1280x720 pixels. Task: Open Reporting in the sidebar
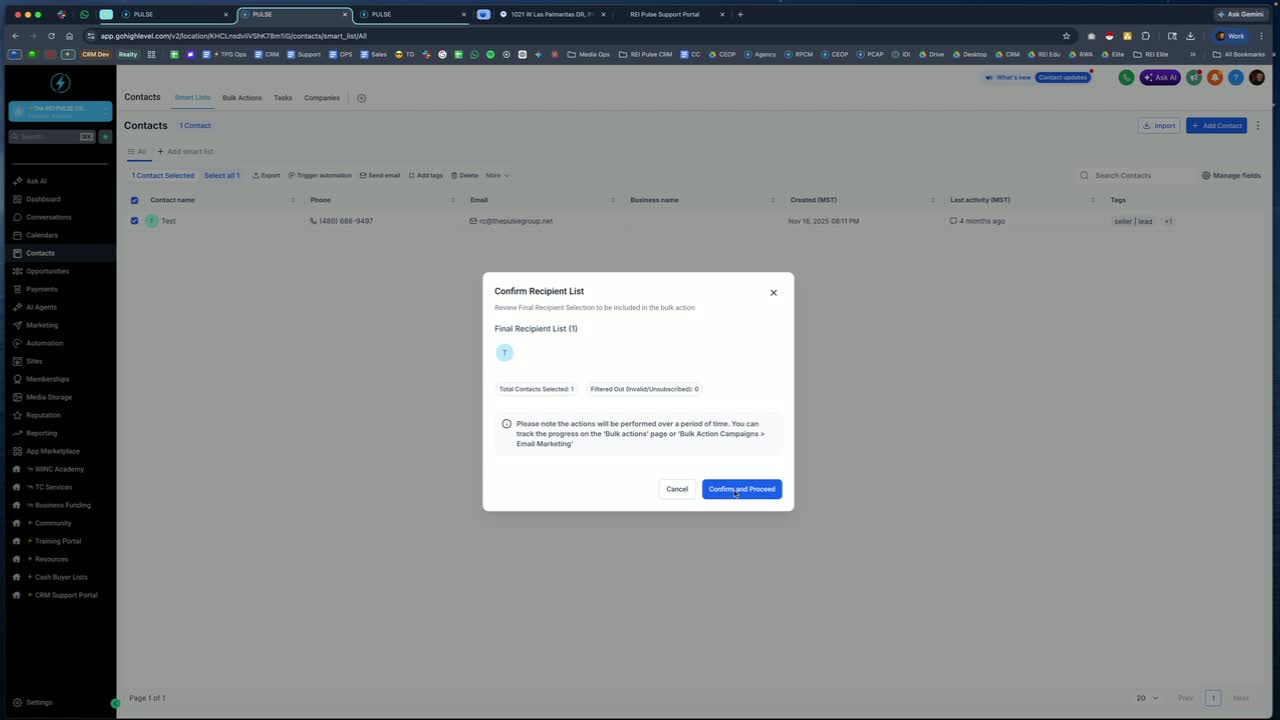click(41, 433)
